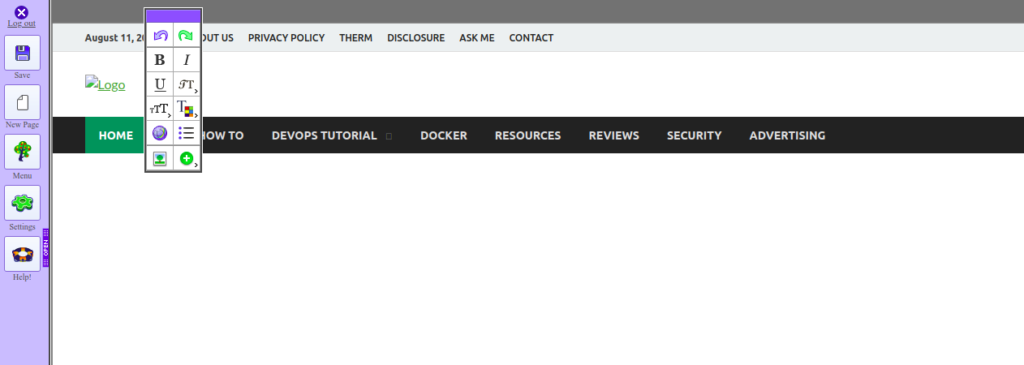Open the RESOURCES menu item

(x=528, y=135)
